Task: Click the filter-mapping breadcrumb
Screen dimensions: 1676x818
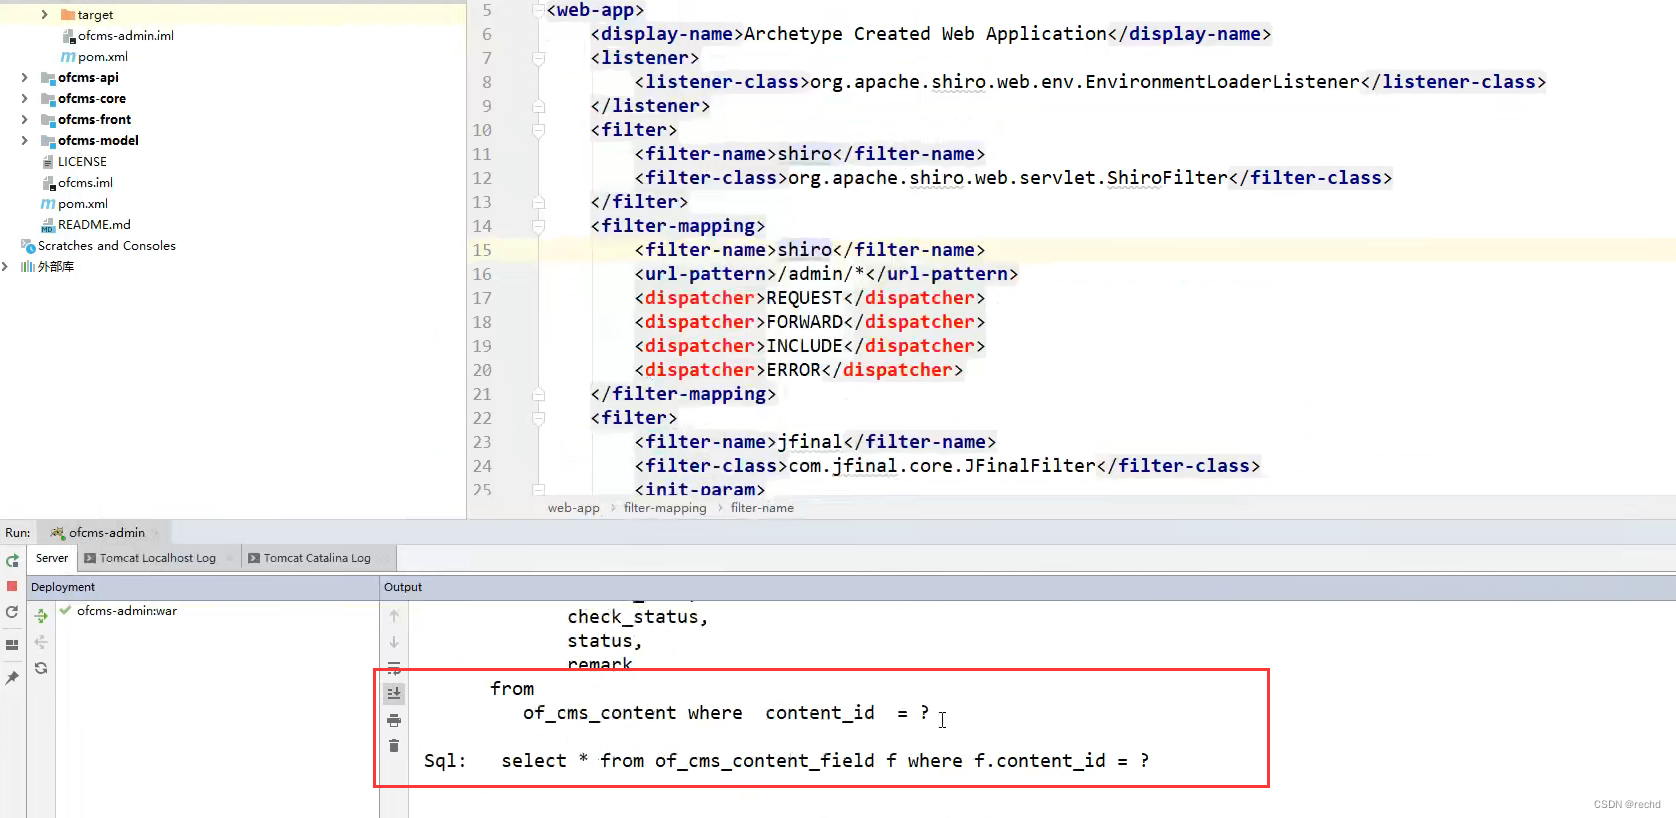Action: pos(665,508)
